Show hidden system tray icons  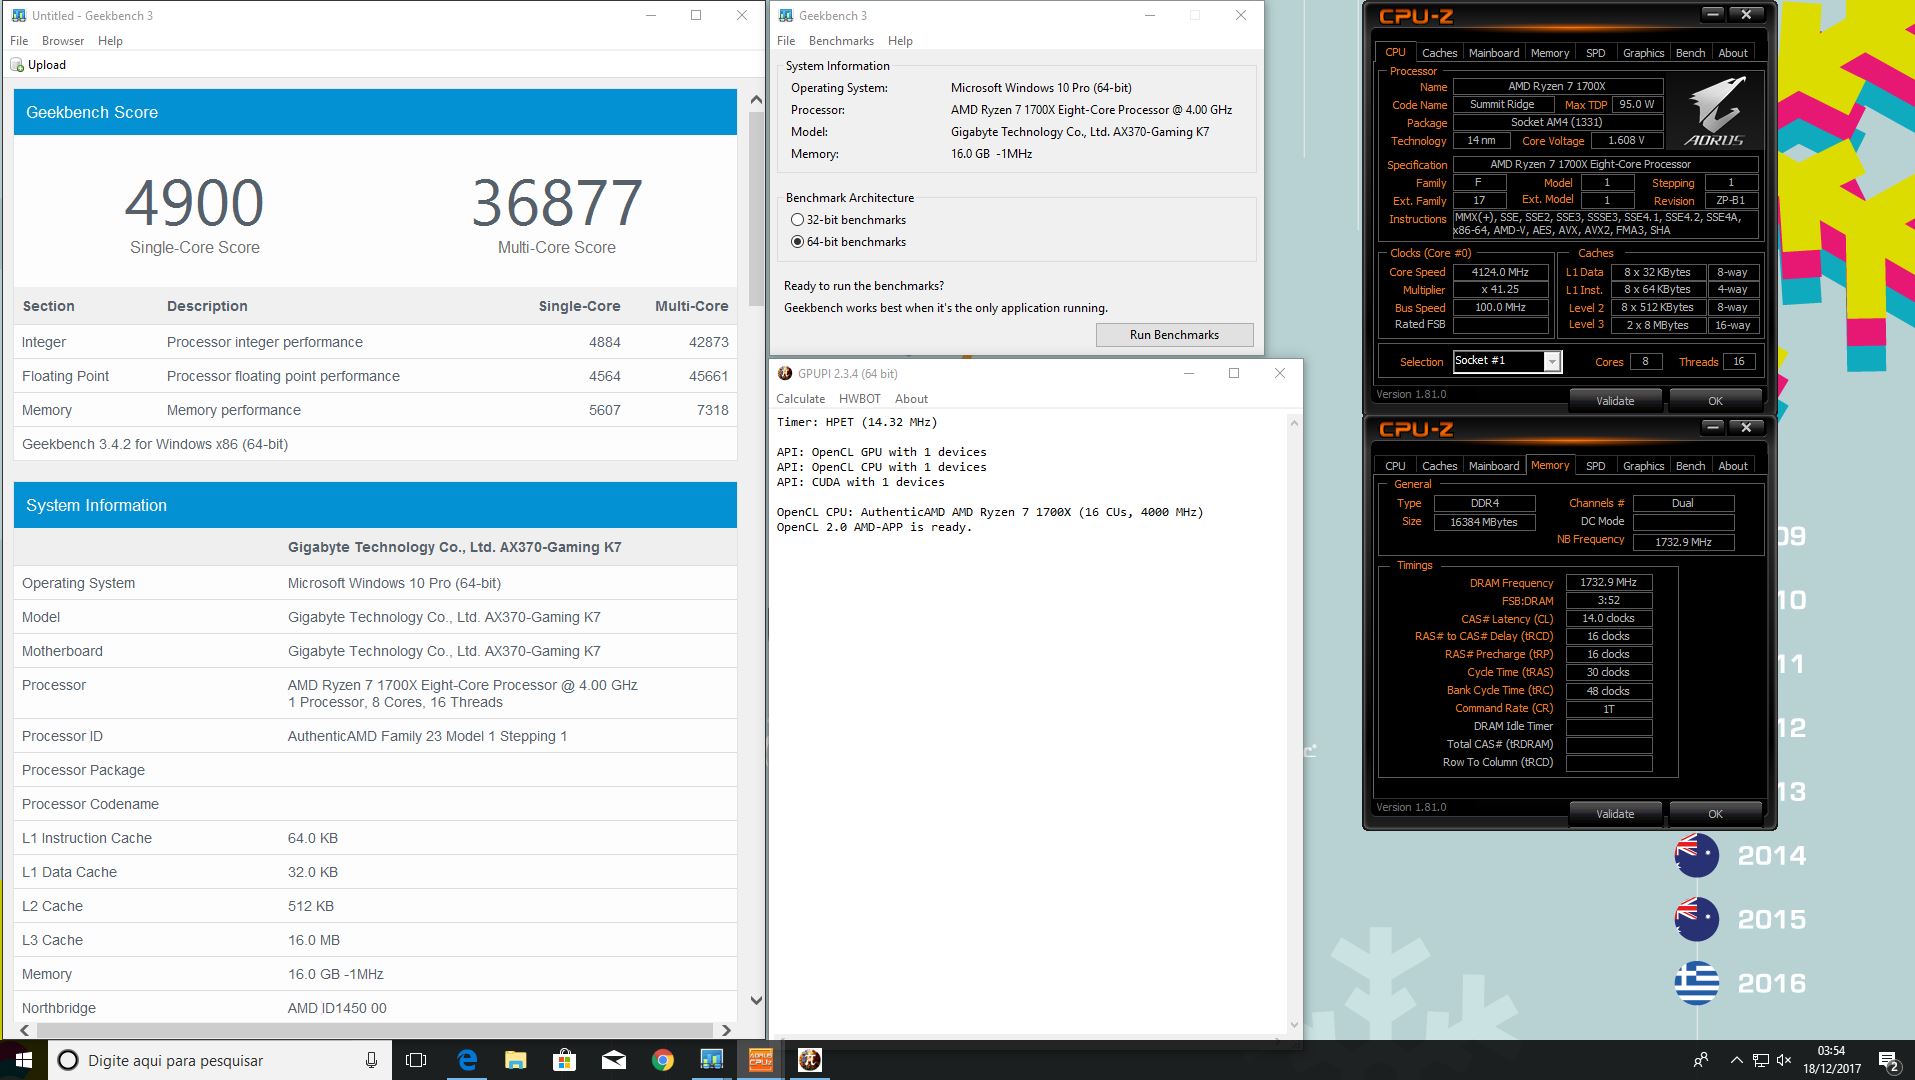(x=1736, y=1060)
